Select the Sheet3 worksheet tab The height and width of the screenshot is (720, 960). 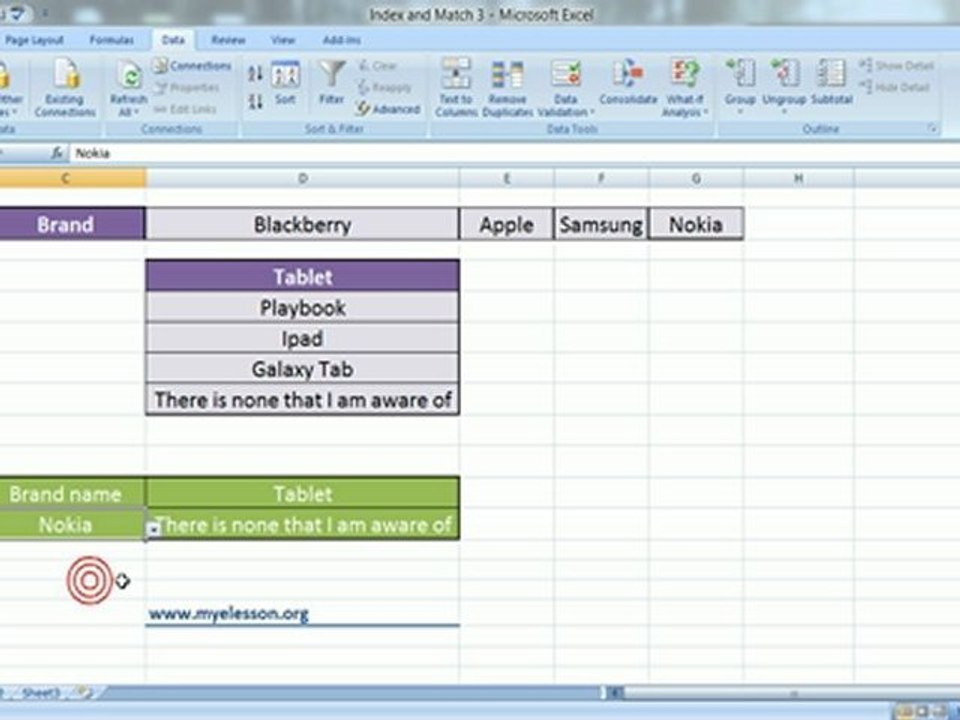pos(40,692)
